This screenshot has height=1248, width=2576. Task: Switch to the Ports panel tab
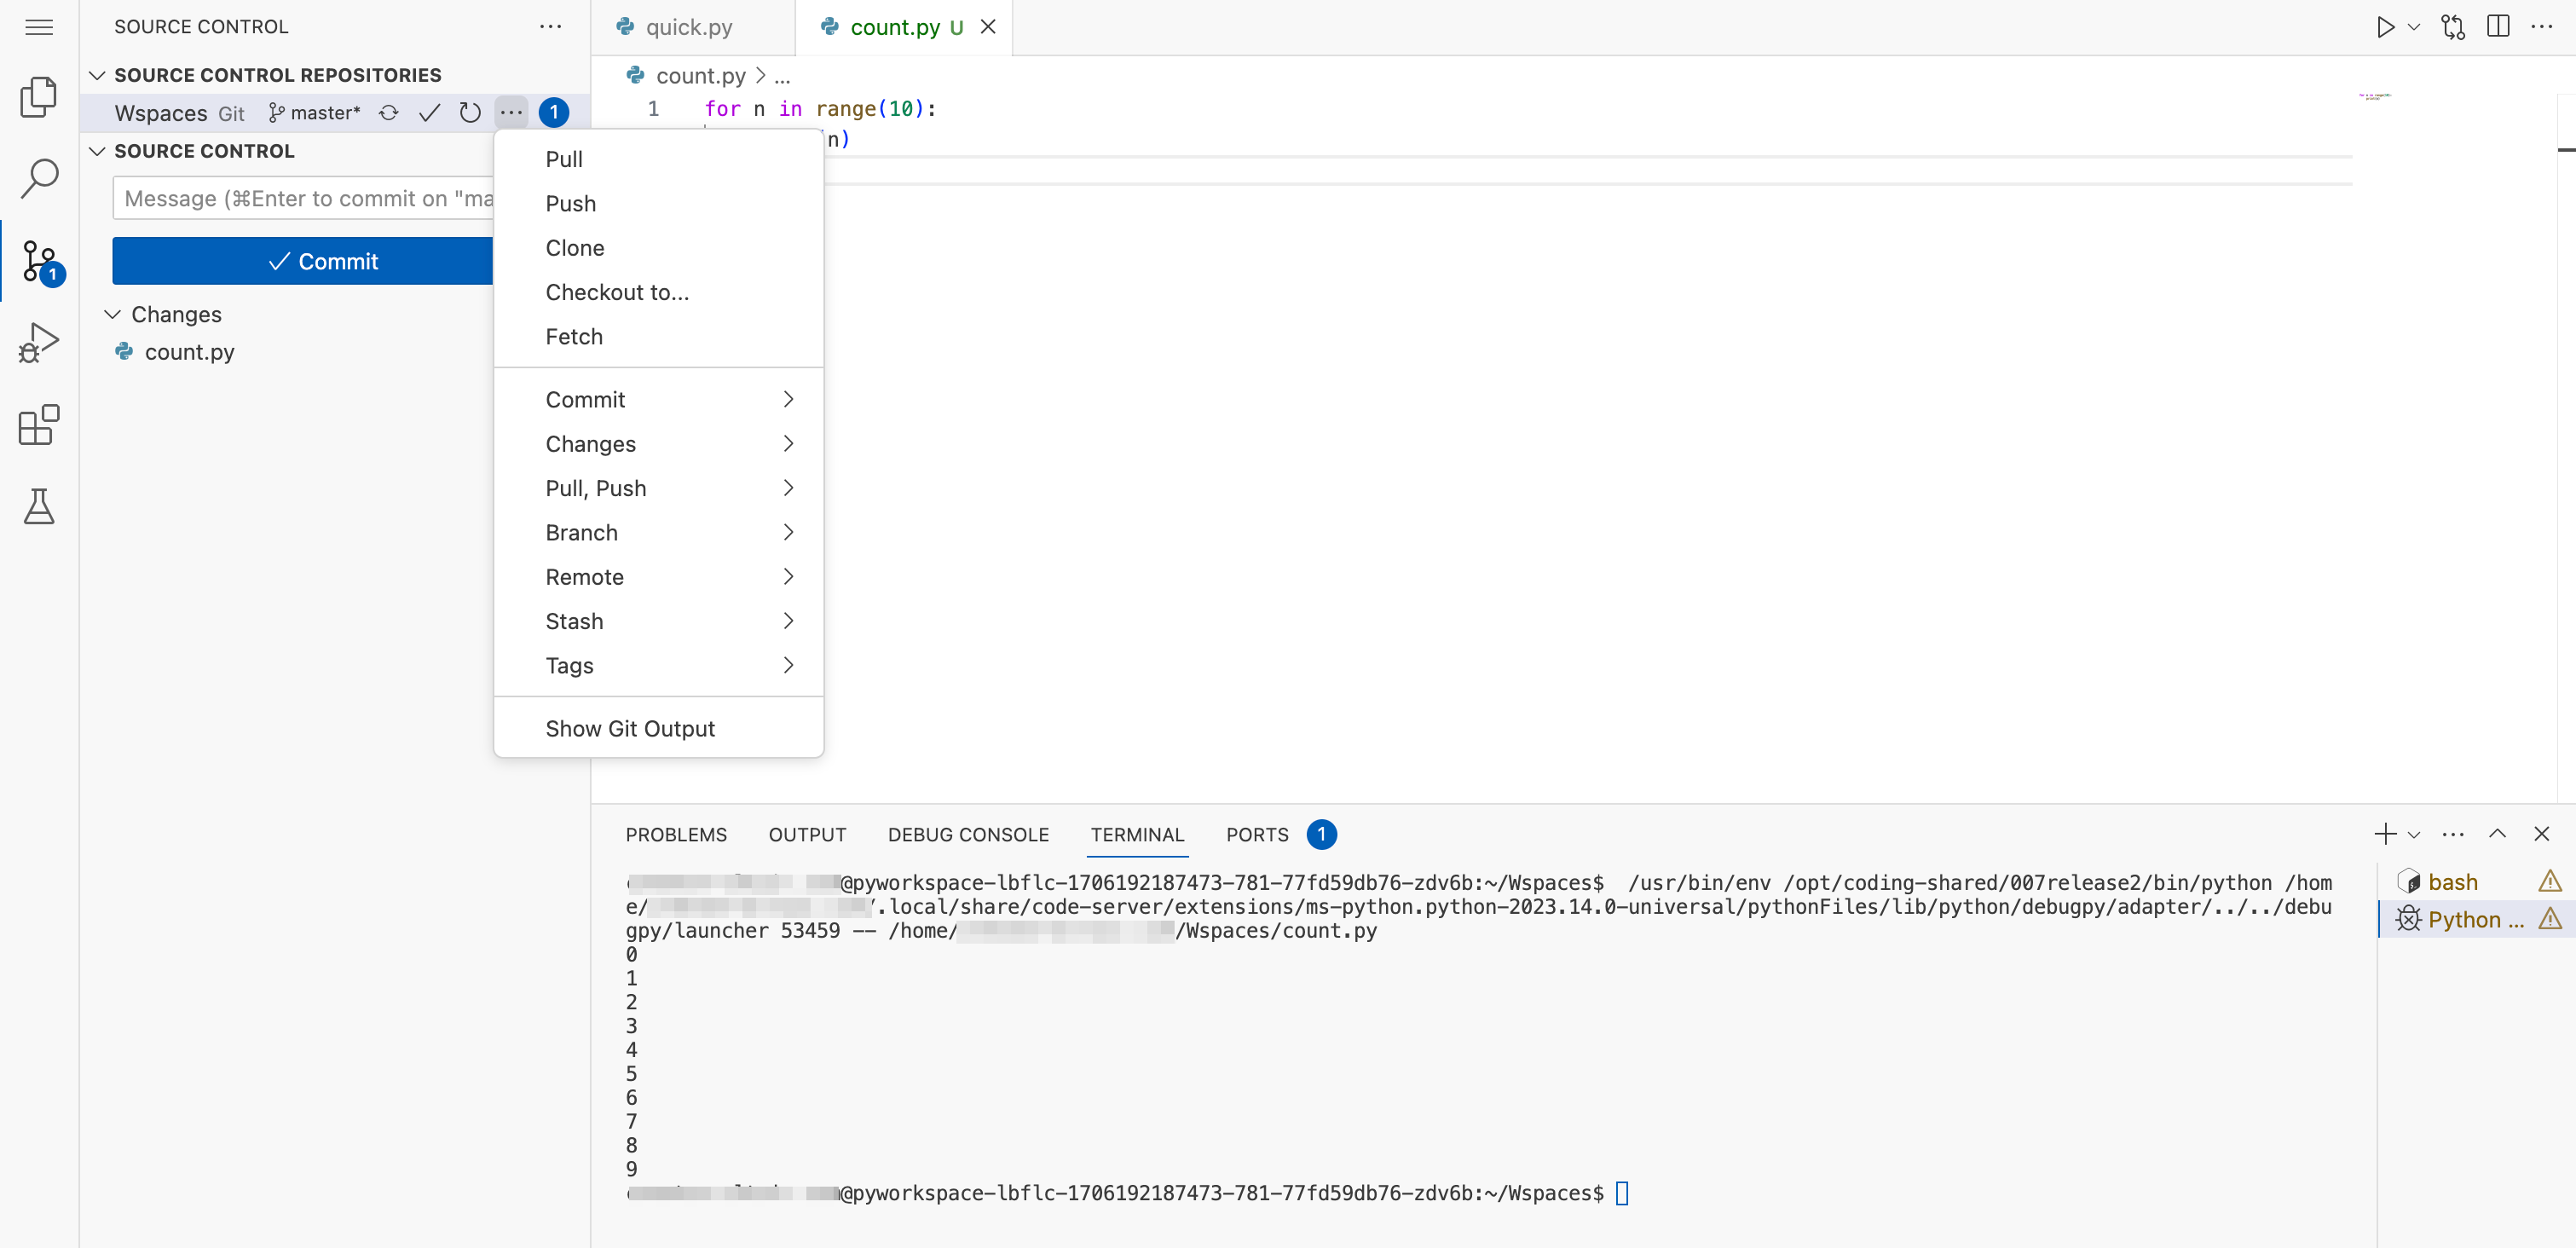1257,834
